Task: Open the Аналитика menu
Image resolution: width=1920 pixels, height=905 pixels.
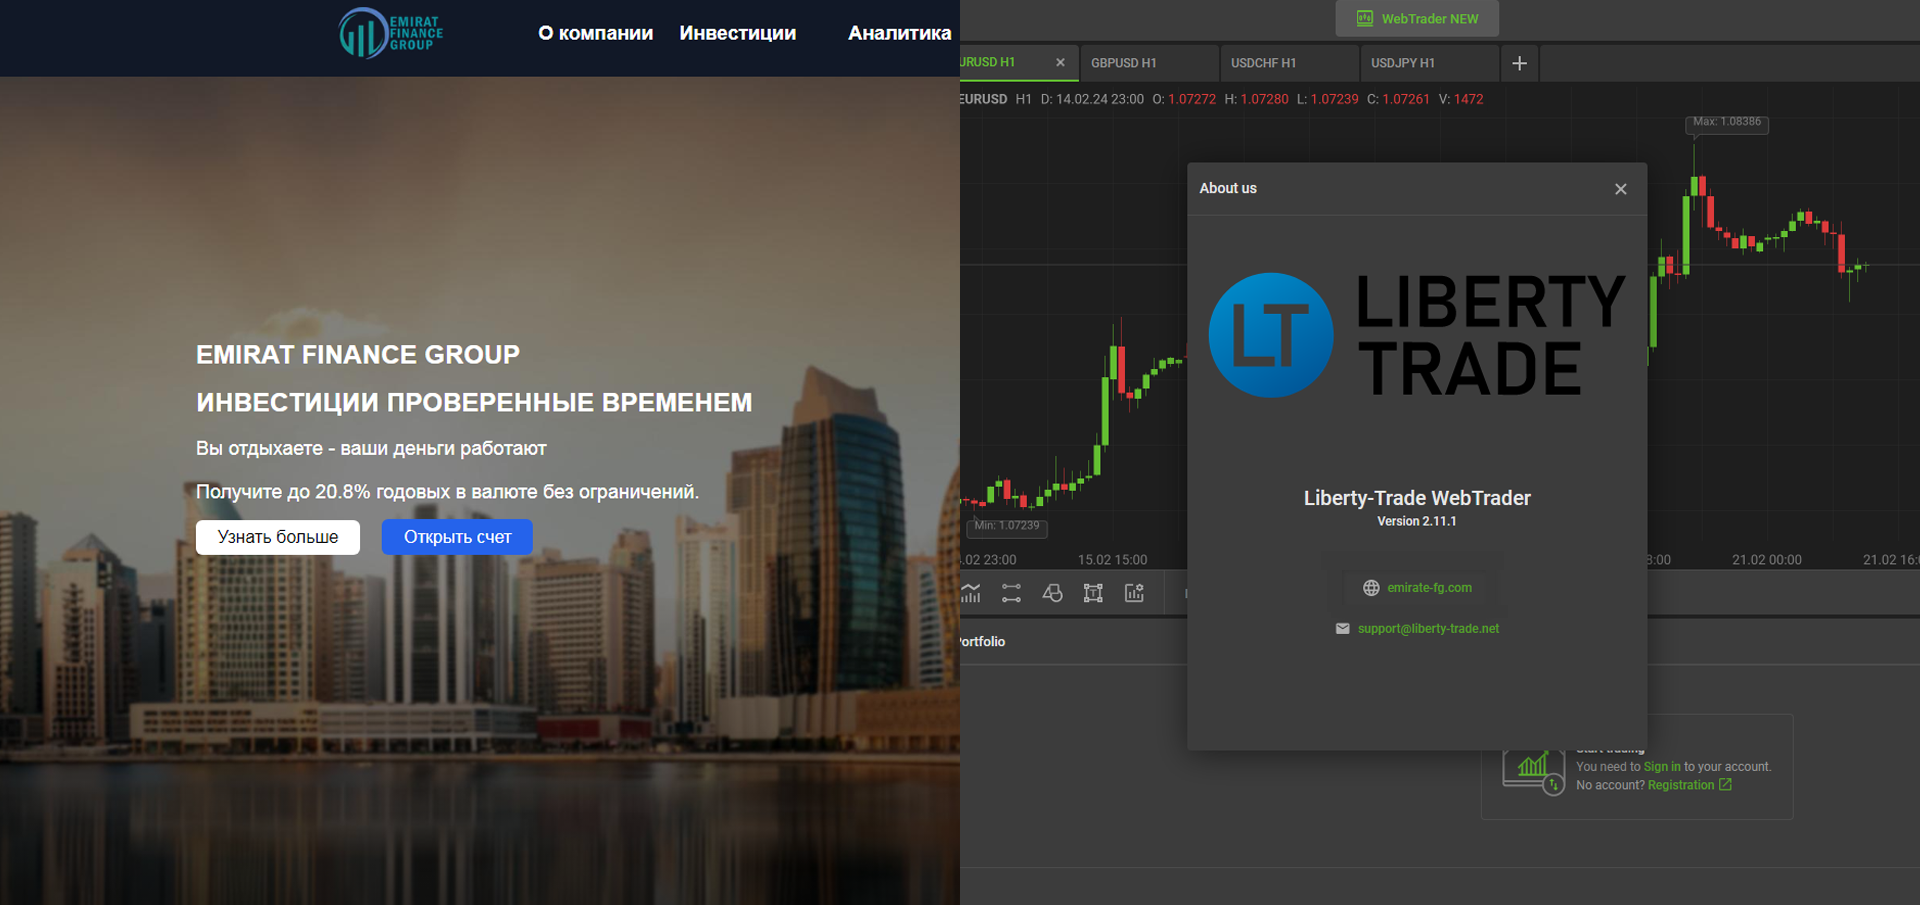Action: coord(899,33)
